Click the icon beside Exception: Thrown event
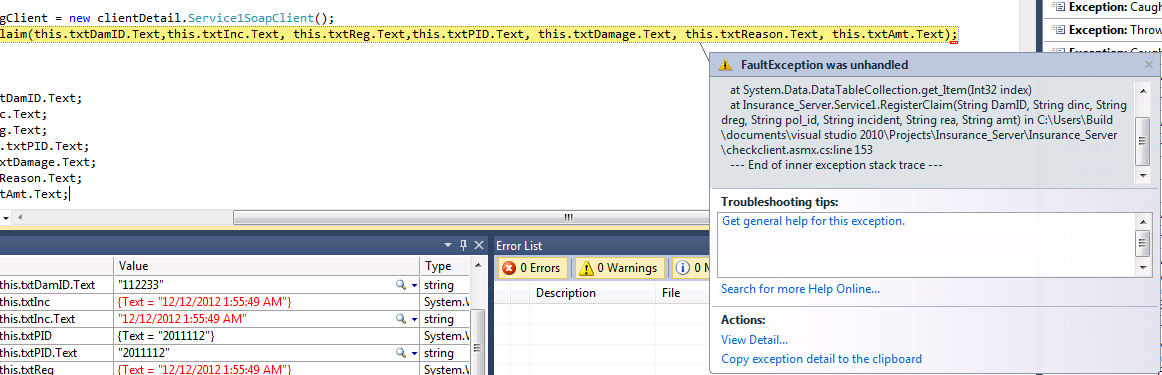This screenshot has height=375, width=1162. coord(1058,30)
